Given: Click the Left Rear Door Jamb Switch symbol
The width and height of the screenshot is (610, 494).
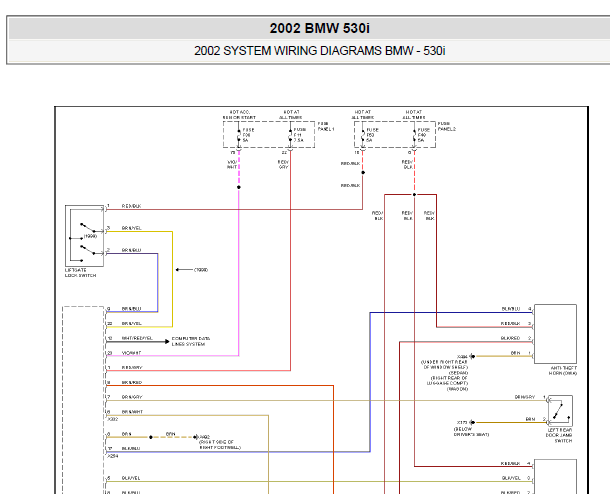Looking at the screenshot, I should pyautogui.click(x=560, y=411).
